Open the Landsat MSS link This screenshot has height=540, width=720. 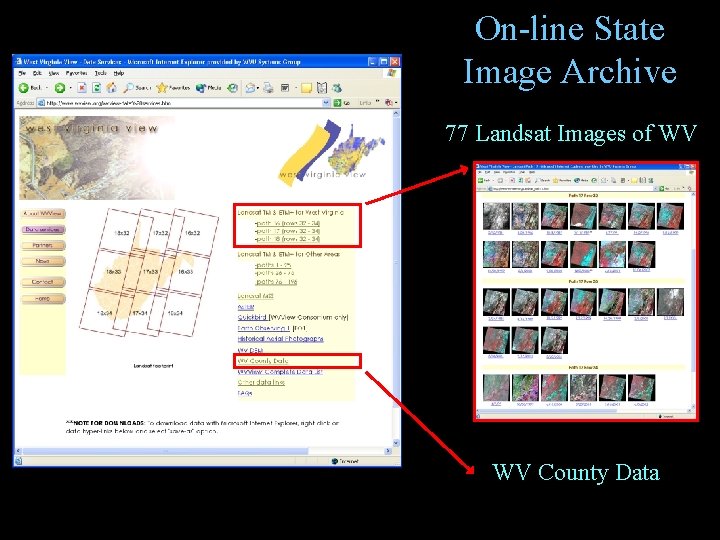pyautogui.click(x=256, y=296)
